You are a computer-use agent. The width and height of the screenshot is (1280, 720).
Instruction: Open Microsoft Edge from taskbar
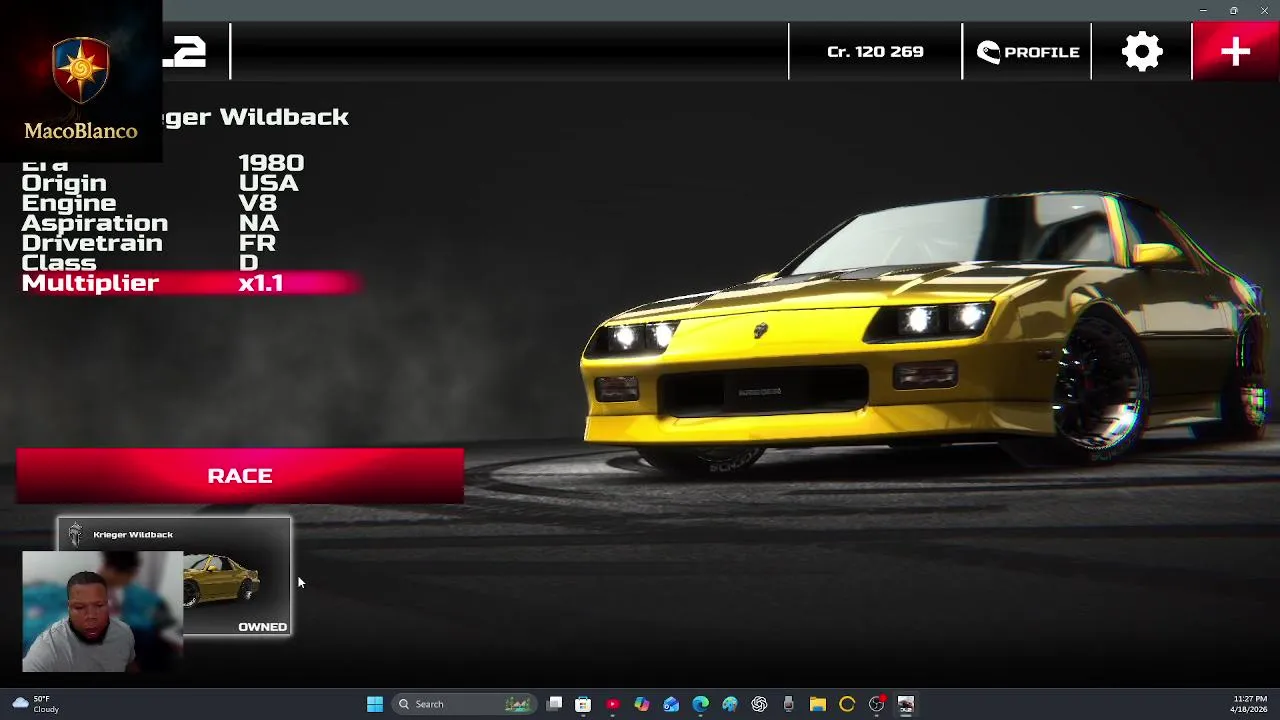click(x=700, y=704)
